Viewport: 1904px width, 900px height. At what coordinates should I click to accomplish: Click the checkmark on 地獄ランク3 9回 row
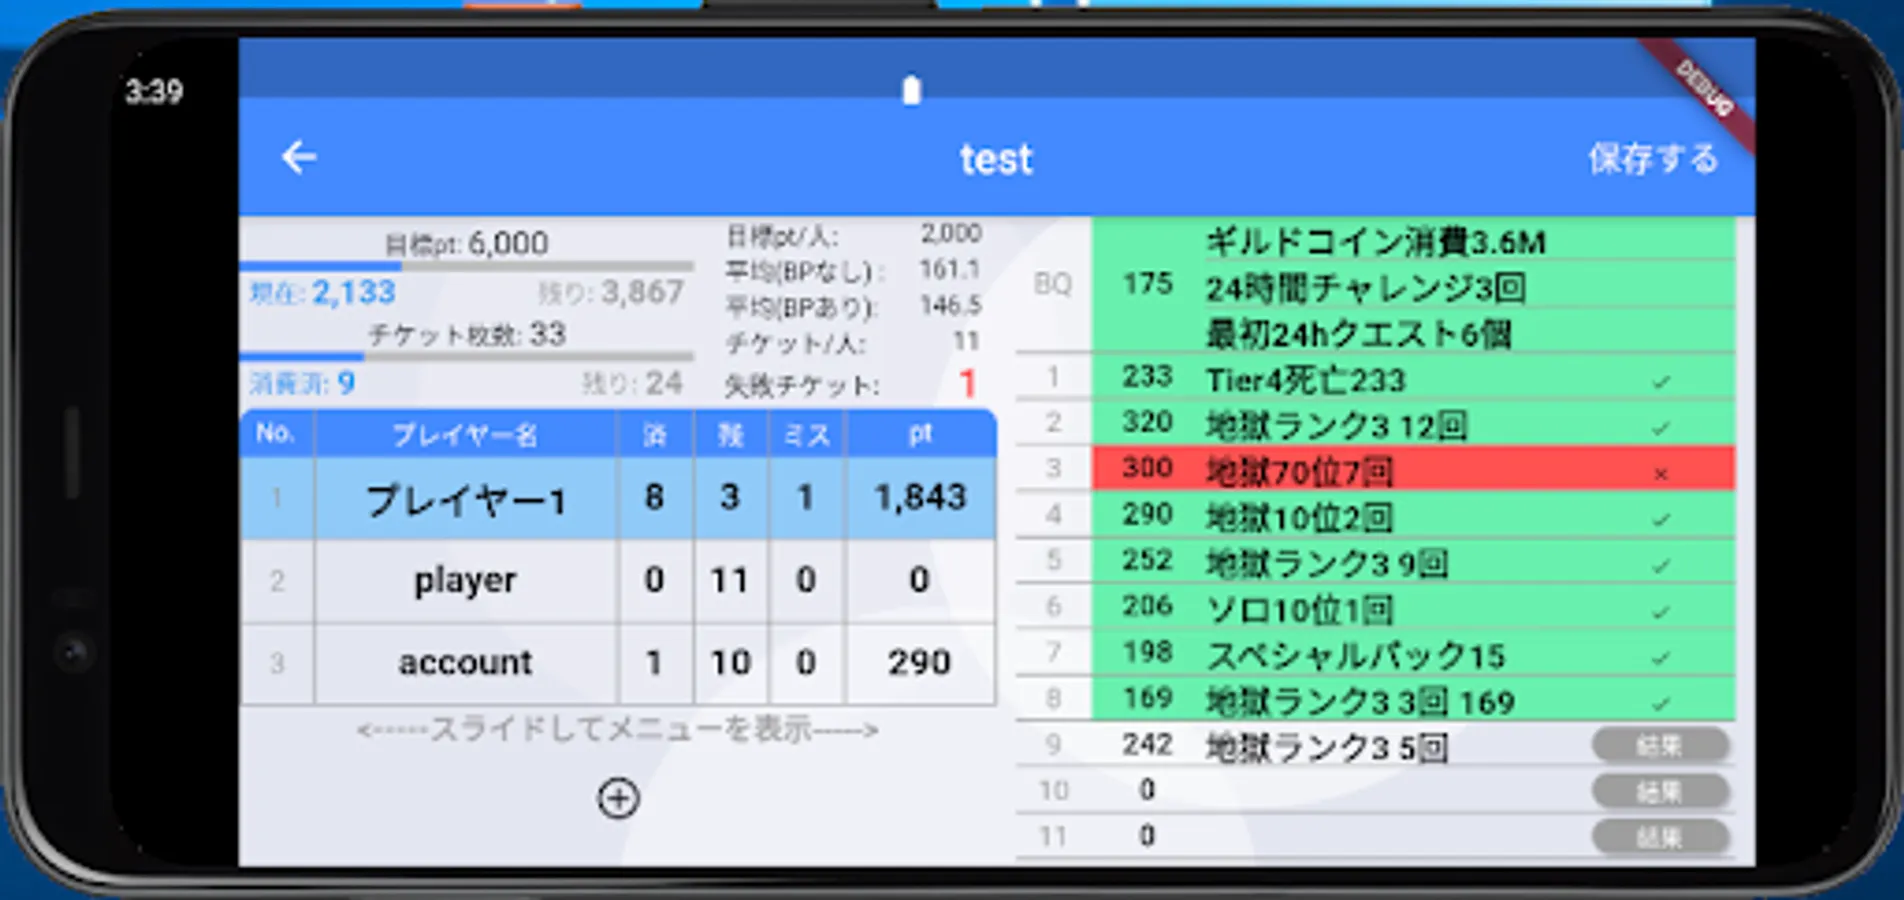pyautogui.click(x=1661, y=565)
